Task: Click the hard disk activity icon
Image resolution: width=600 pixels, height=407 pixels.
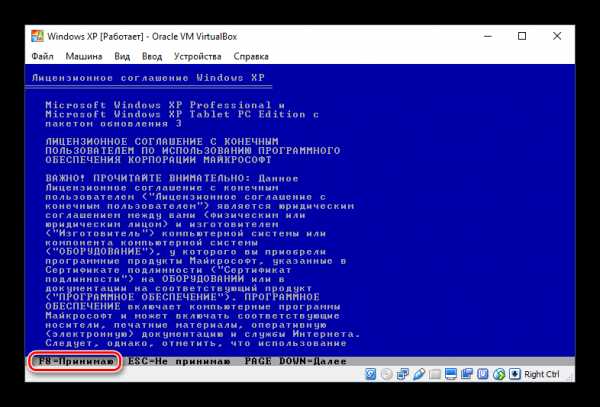Action: 371,374
